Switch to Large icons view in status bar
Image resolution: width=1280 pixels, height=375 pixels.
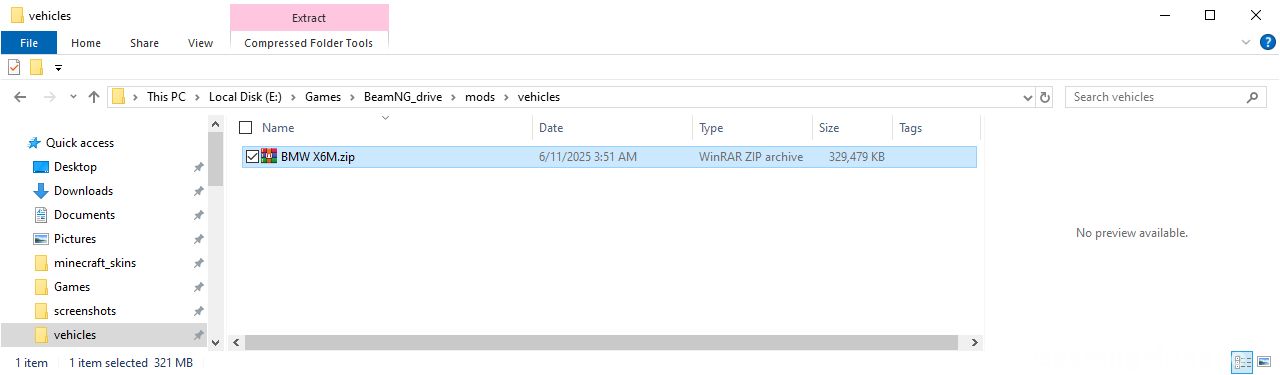[1264, 362]
